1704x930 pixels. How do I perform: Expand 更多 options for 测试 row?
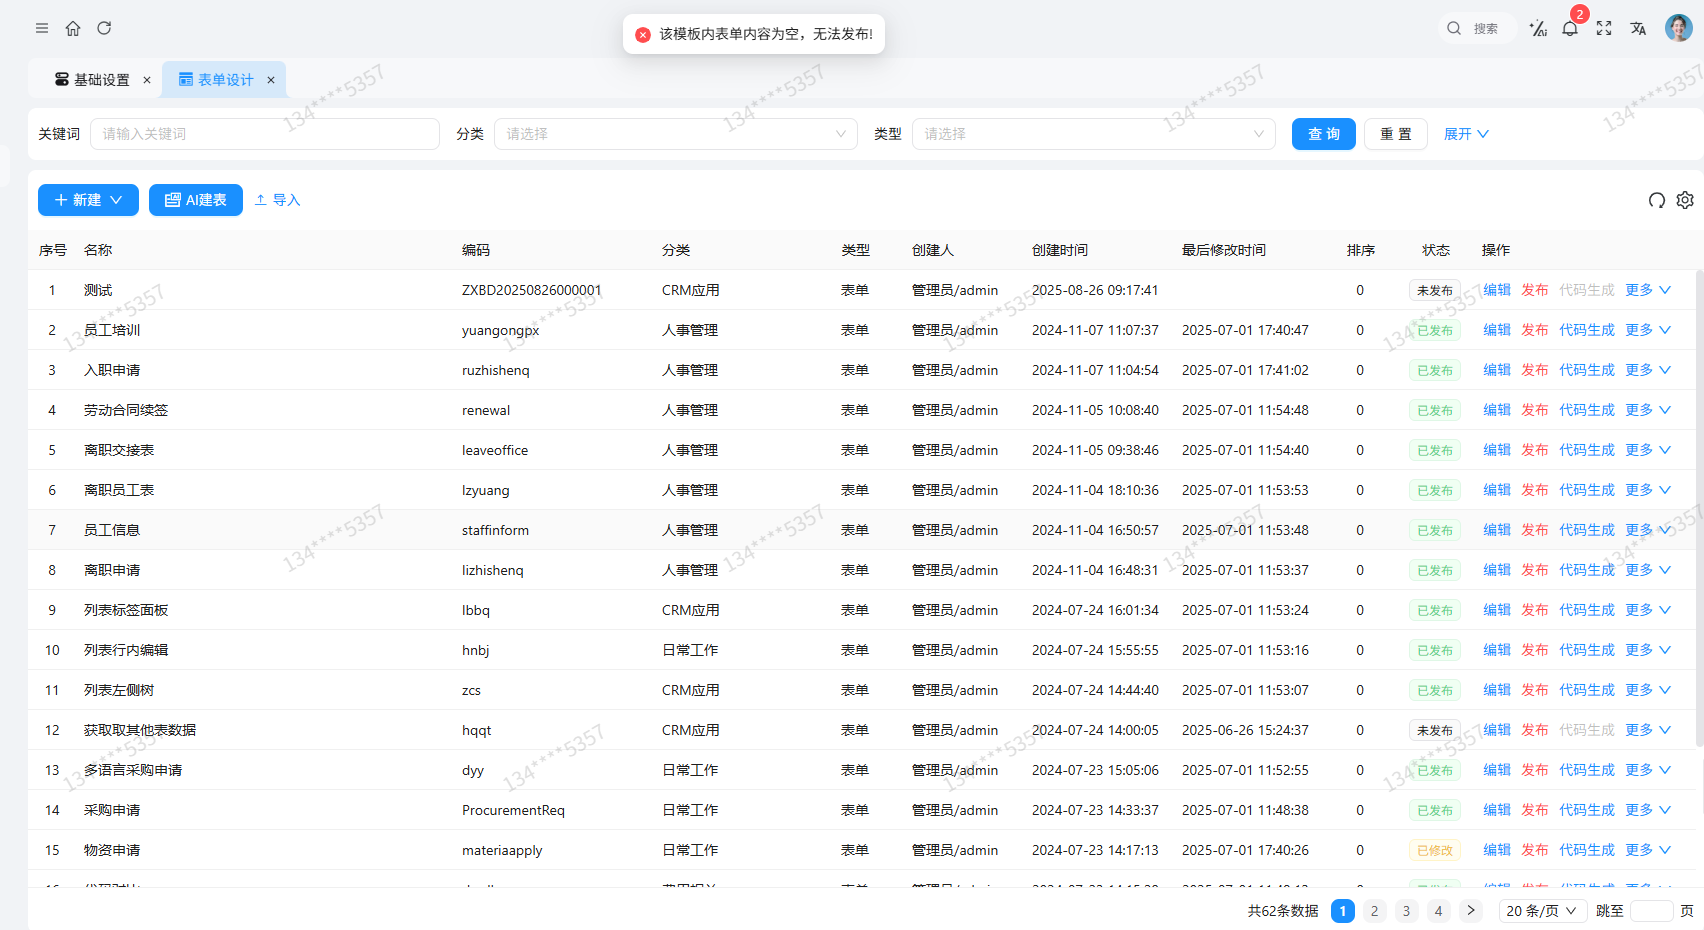coord(1647,290)
